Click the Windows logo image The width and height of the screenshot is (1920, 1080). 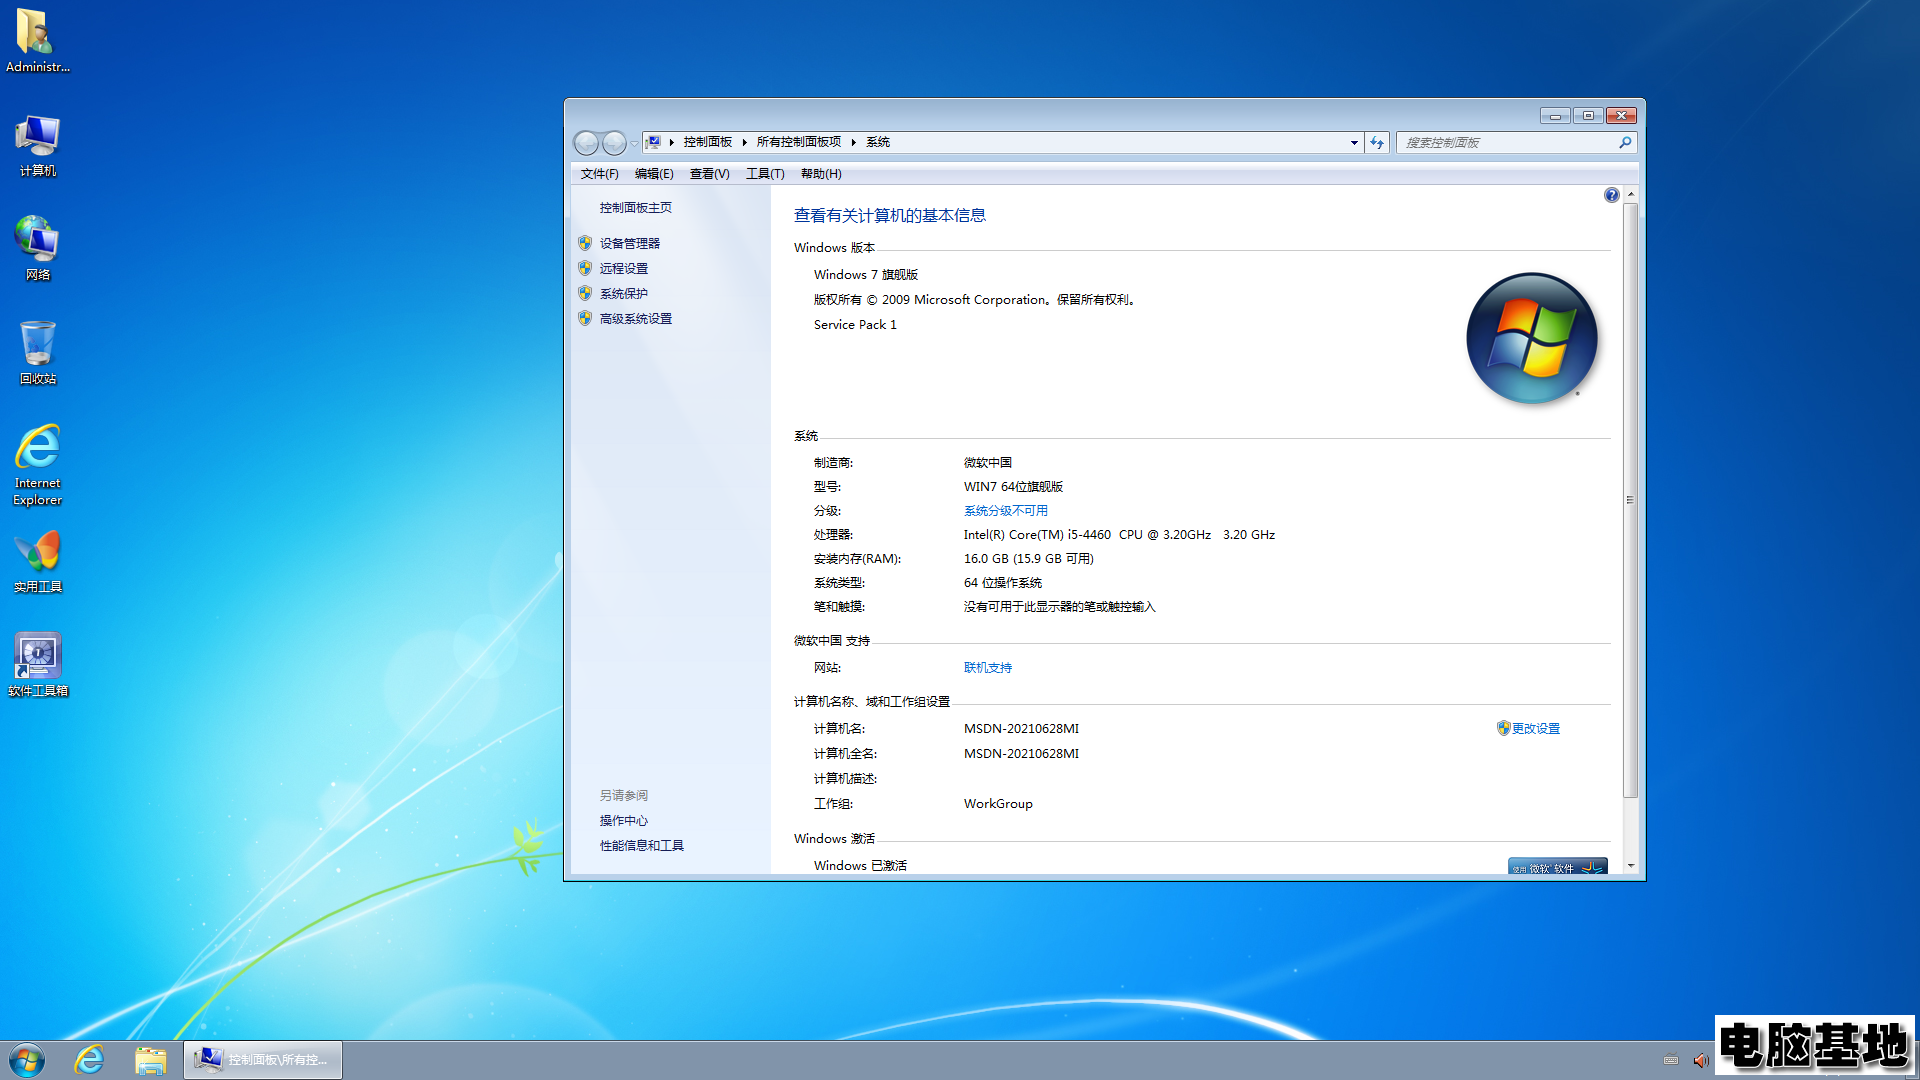point(1531,338)
